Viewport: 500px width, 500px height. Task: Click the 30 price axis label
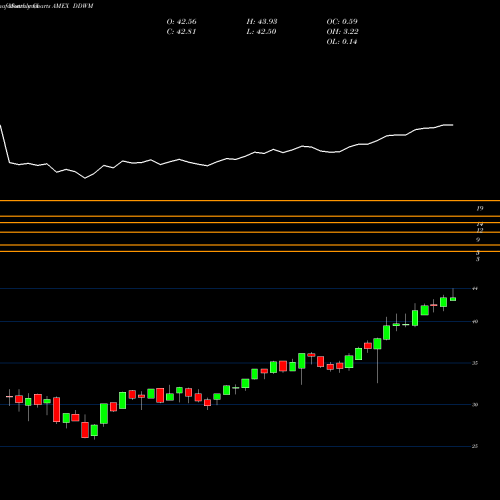pos(475,405)
